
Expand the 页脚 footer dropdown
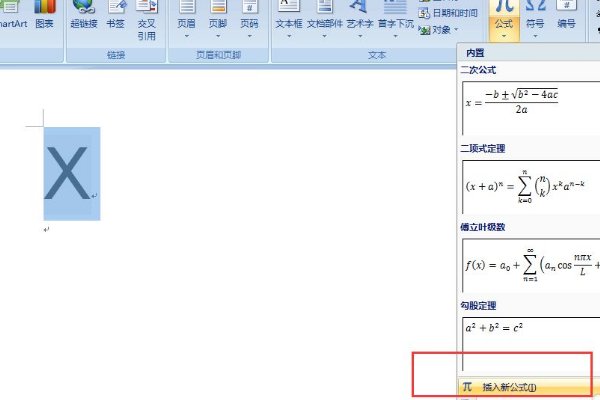click(x=218, y=35)
